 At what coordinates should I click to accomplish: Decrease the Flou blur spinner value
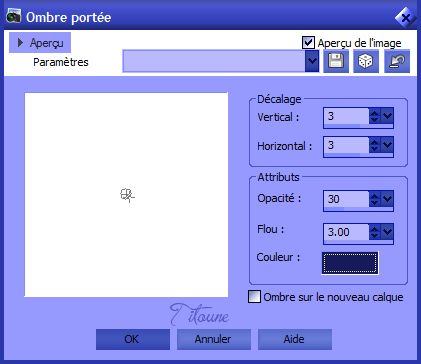pos(375,235)
